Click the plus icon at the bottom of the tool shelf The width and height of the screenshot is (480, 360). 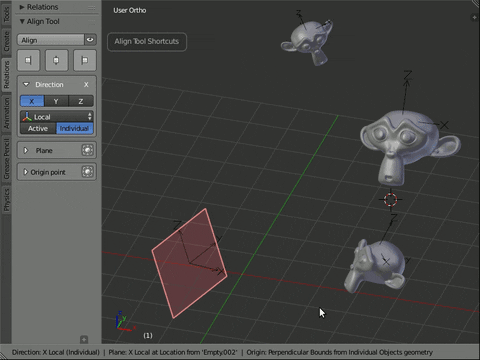[x=84, y=339]
